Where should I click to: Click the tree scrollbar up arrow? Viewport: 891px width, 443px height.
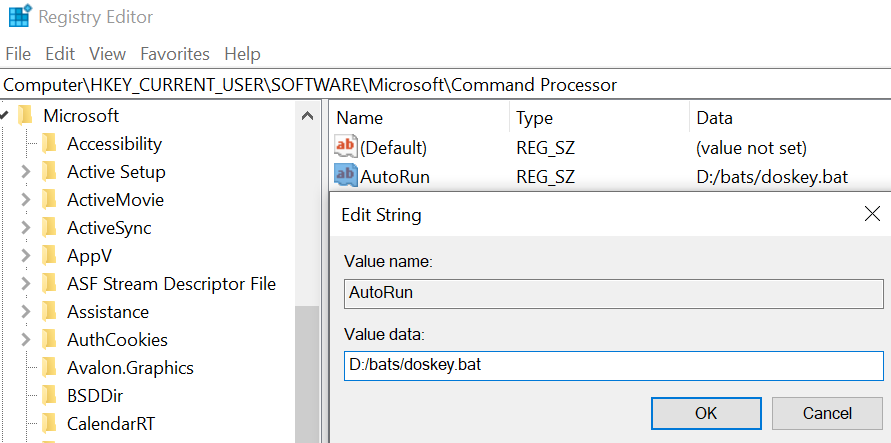(x=307, y=116)
